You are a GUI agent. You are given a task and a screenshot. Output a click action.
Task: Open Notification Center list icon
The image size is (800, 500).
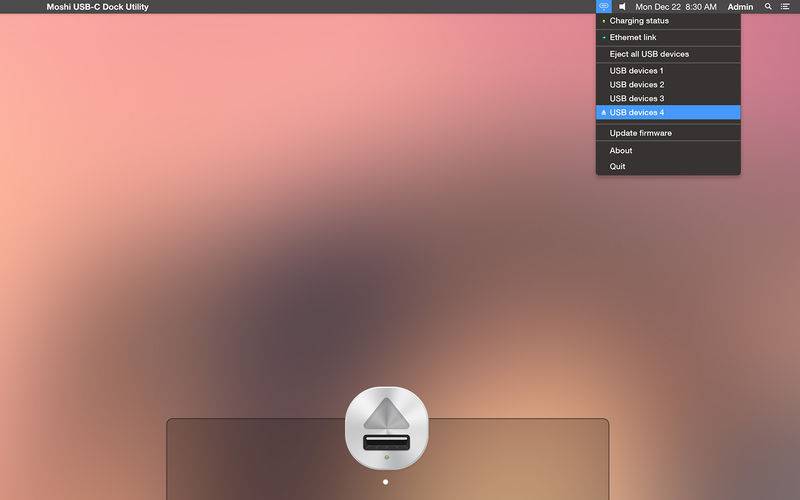[x=785, y=7]
